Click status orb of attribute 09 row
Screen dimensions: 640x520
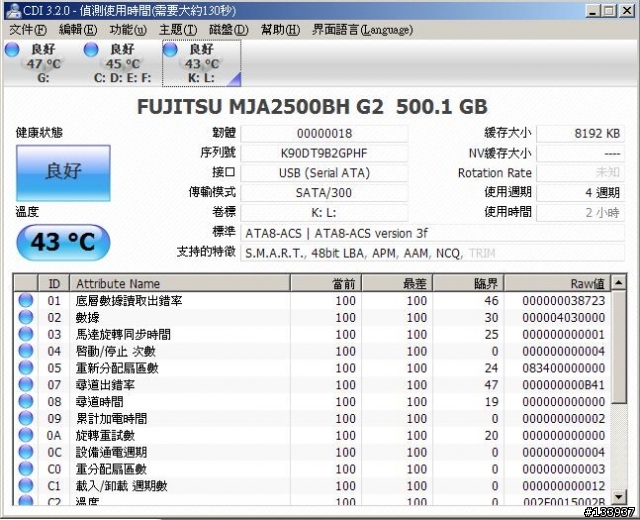(x=26, y=418)
